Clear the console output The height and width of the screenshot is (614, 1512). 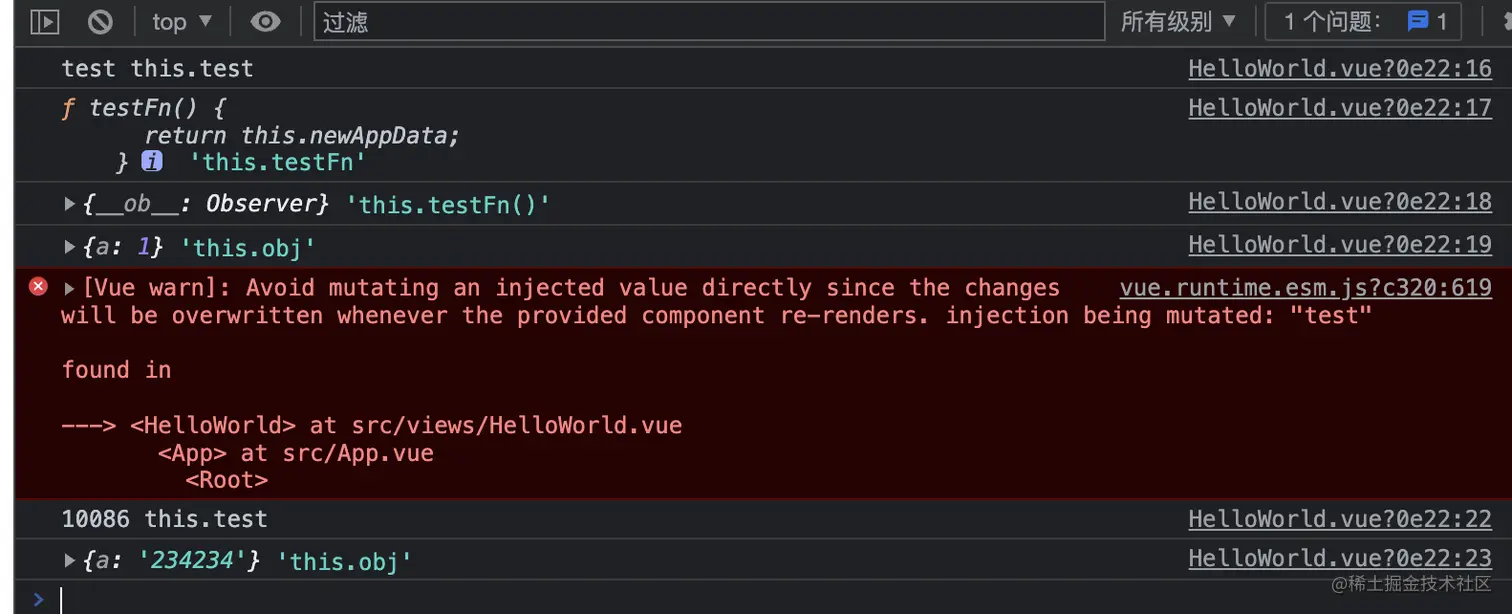tap(99, 21)
